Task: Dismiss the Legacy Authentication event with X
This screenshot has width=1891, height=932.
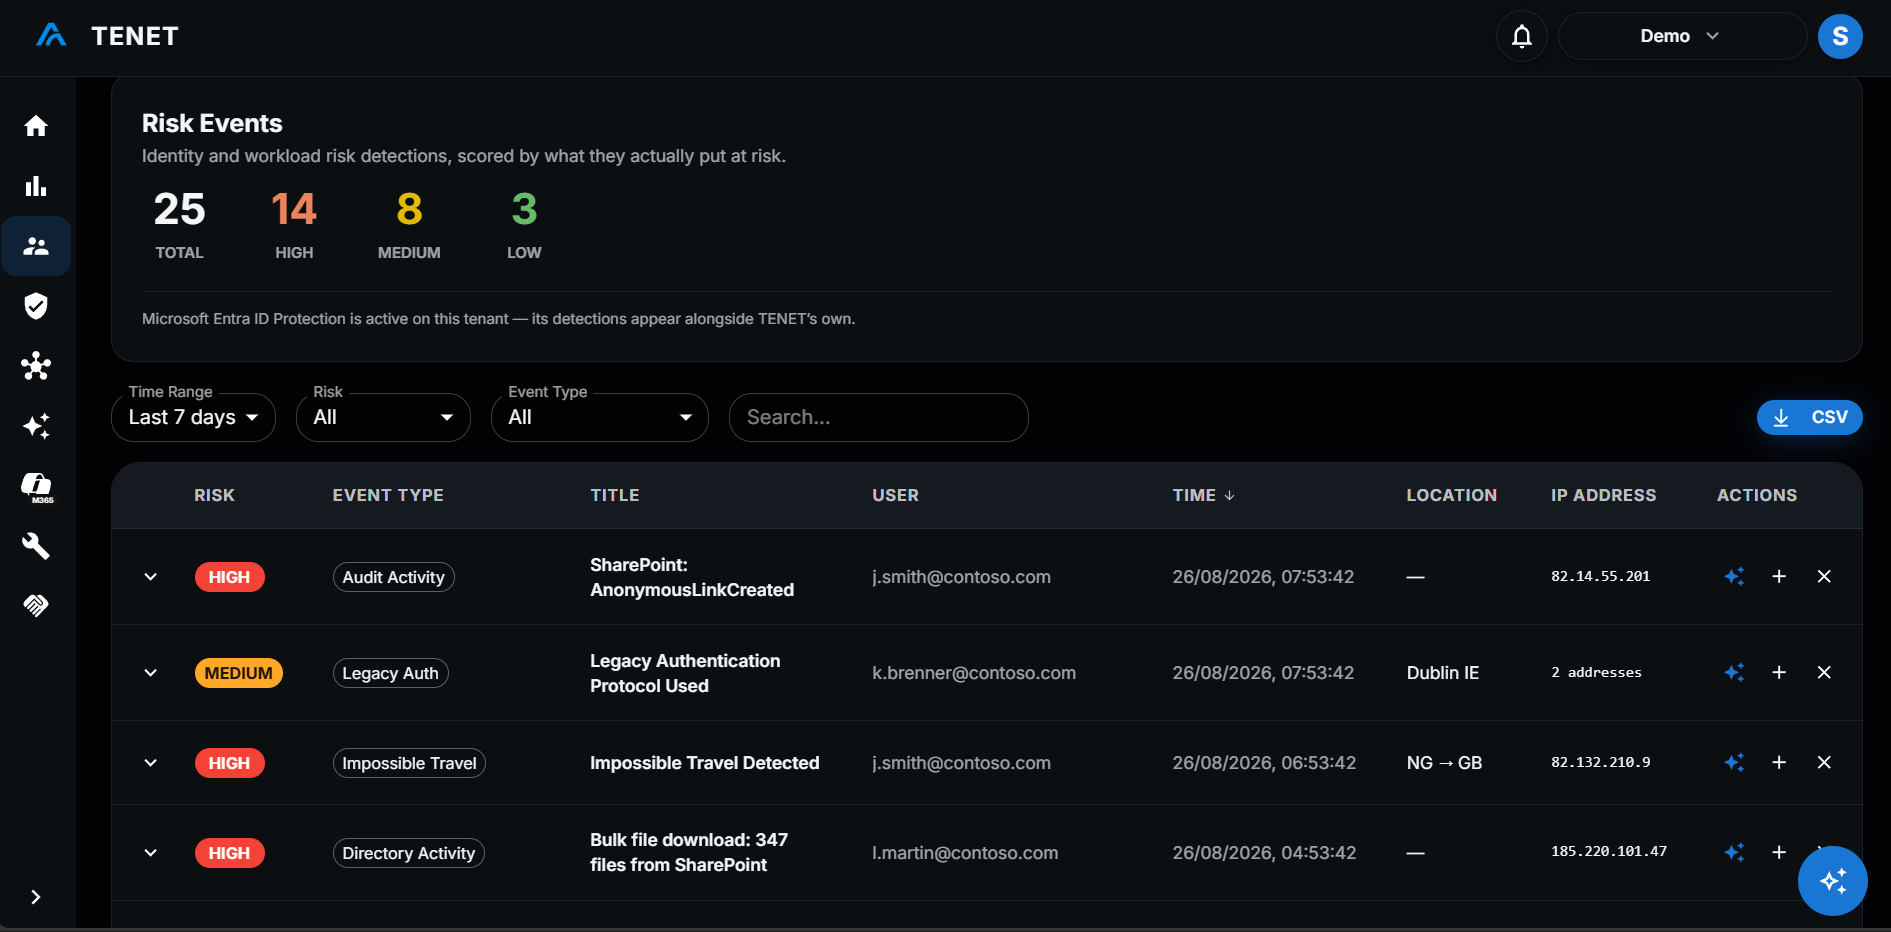Action: [x=1824, y=673]
